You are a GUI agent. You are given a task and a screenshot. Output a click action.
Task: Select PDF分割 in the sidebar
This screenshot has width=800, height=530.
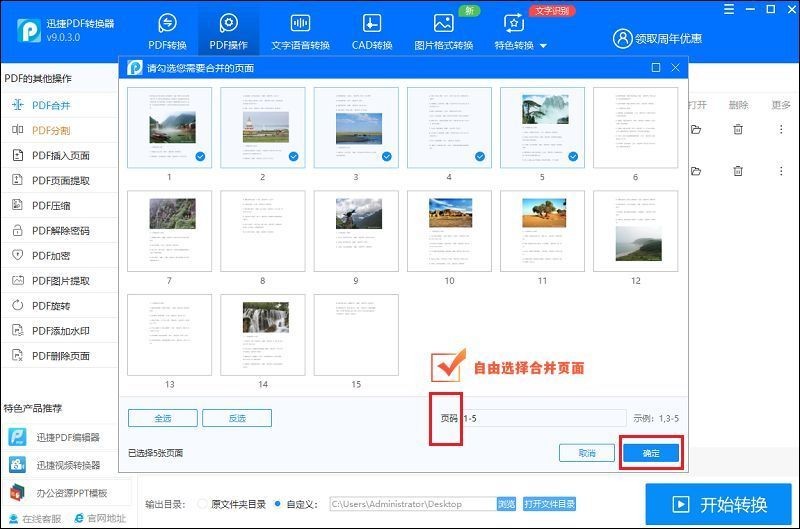59,130
